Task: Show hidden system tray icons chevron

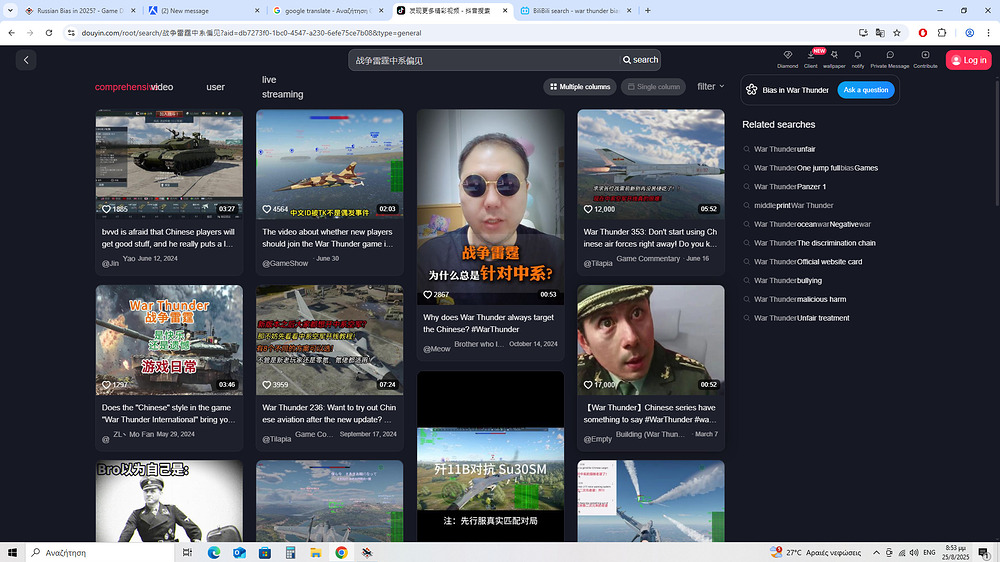Action: (876, 552)
